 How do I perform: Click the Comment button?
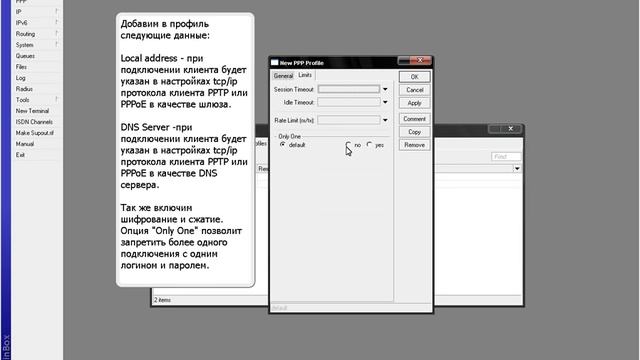coord(414,119)
